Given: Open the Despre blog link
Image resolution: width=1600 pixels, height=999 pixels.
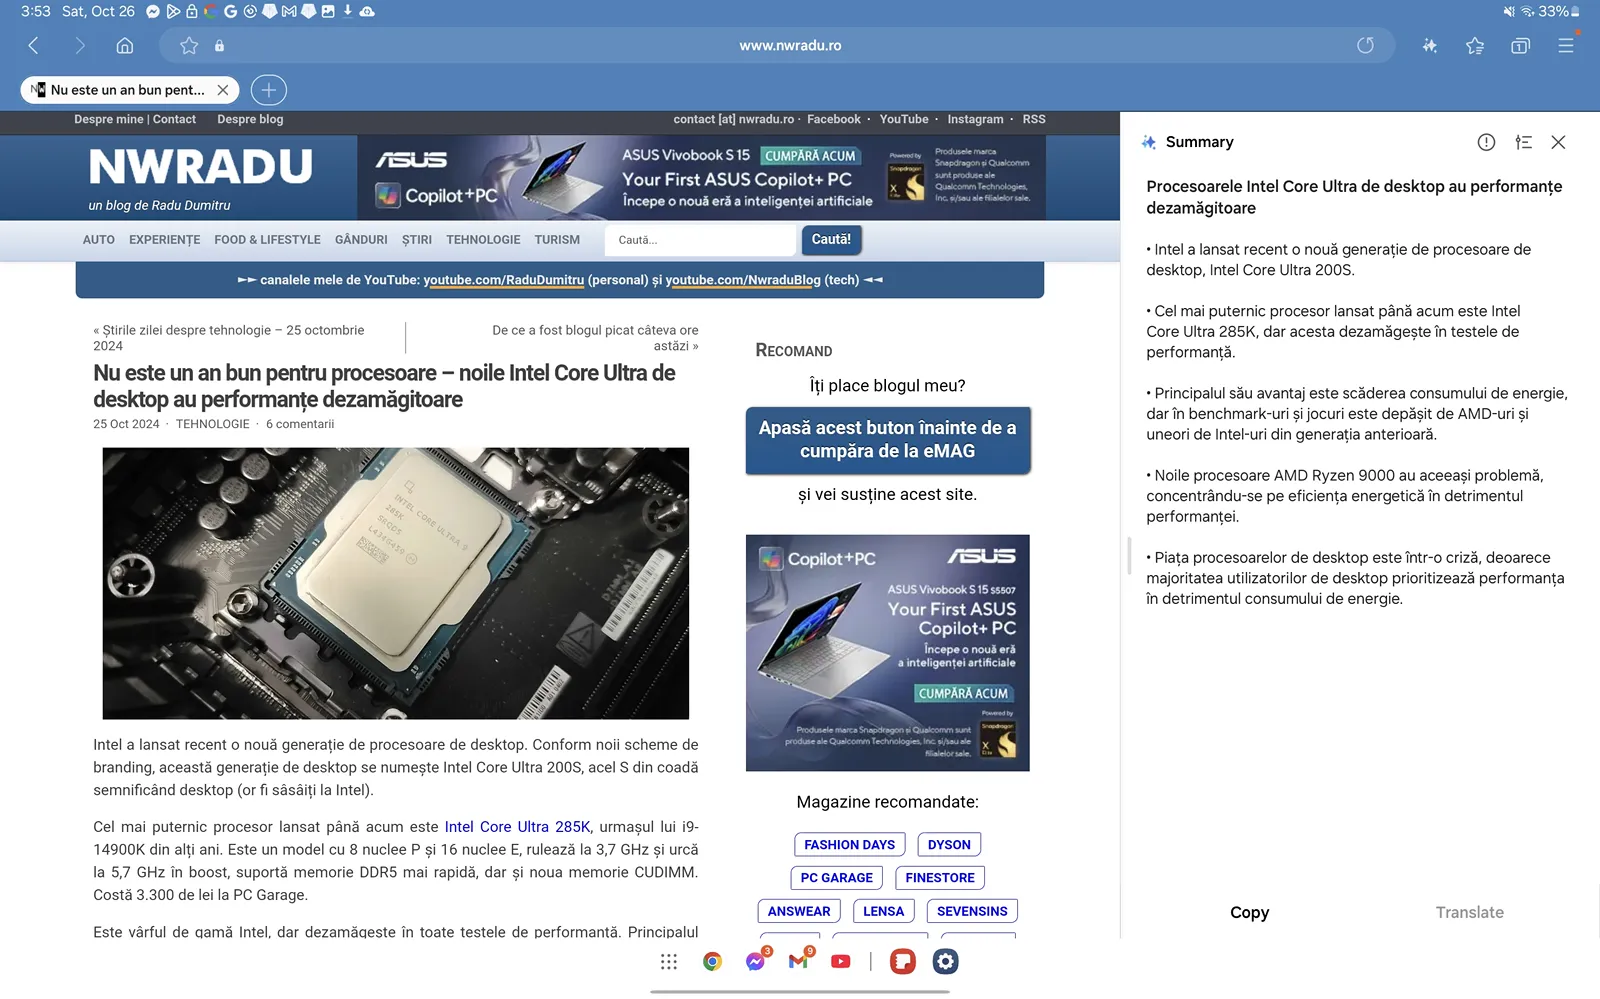Looking at the screenshot, I should pyautogui.click(x=250, y=119).
